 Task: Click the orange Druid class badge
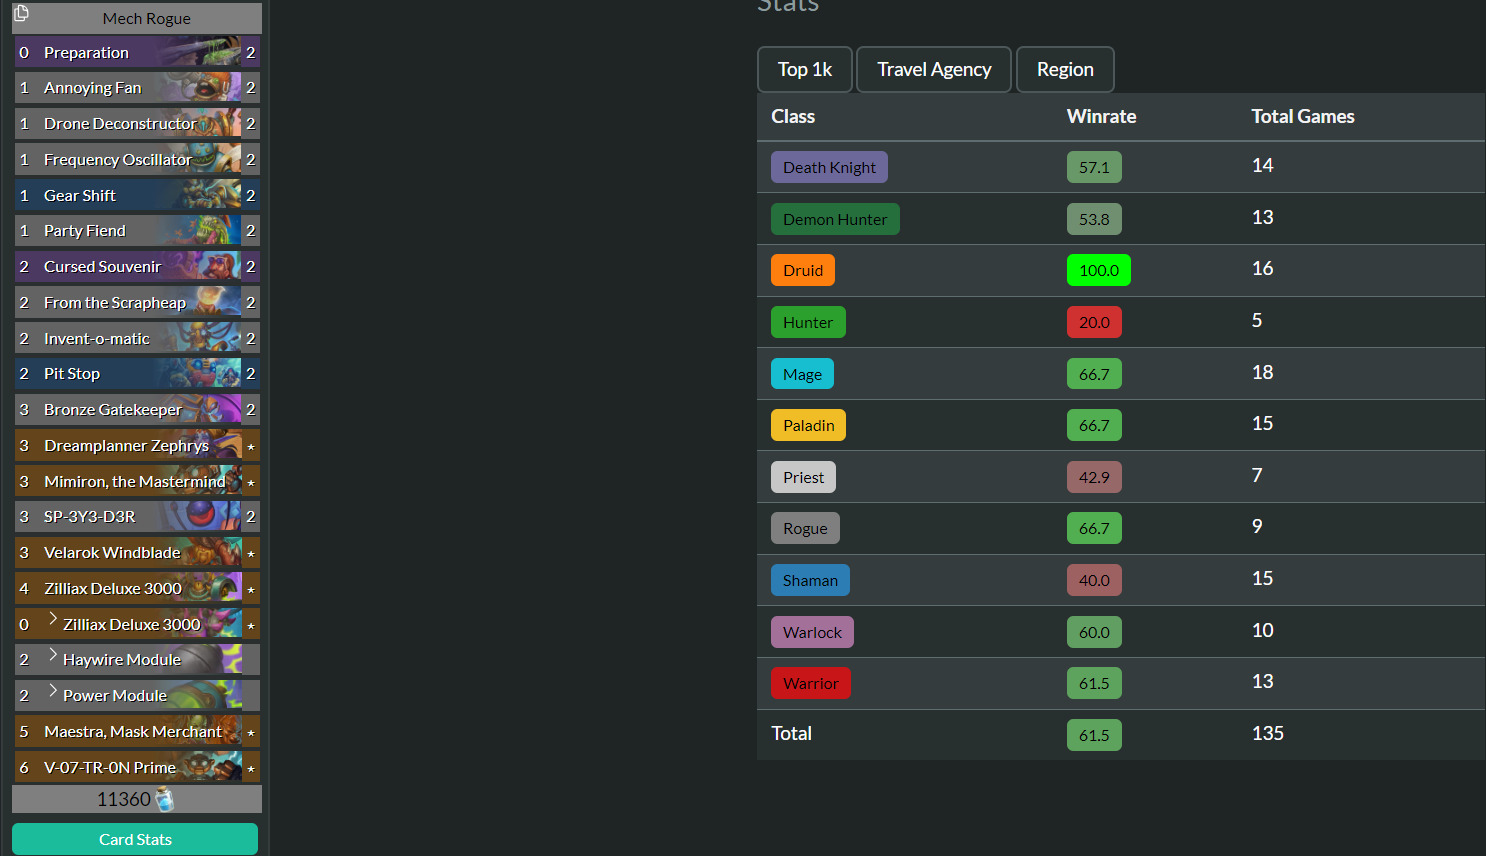click(x=803, y=270)
